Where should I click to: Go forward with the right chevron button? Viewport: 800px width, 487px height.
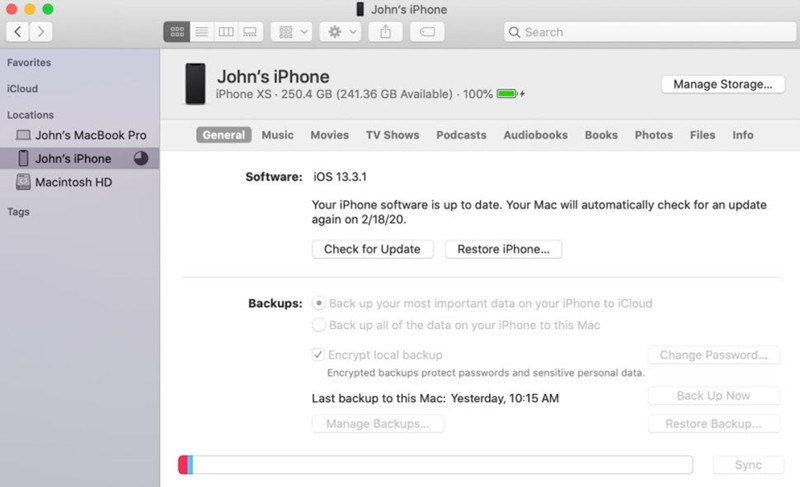coord(41,32)
